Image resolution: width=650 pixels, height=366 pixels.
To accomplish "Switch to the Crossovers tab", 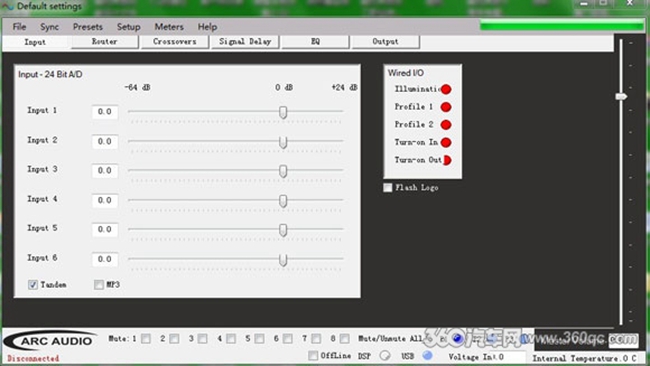I will pyautogui.click(x=175, y=42).
